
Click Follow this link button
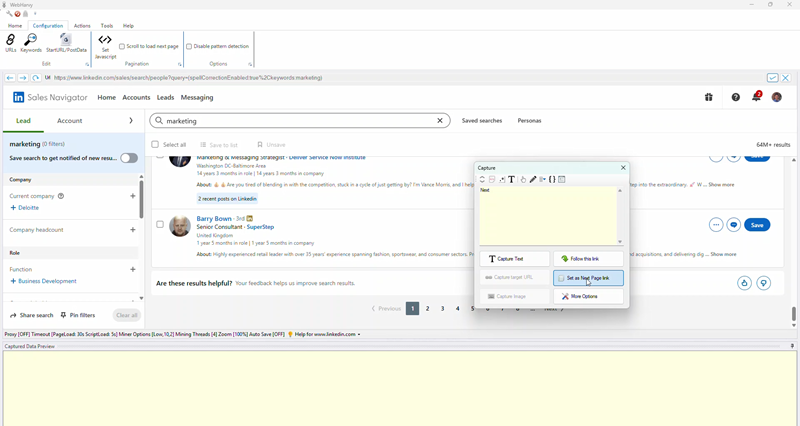click(x=588, y=259)
